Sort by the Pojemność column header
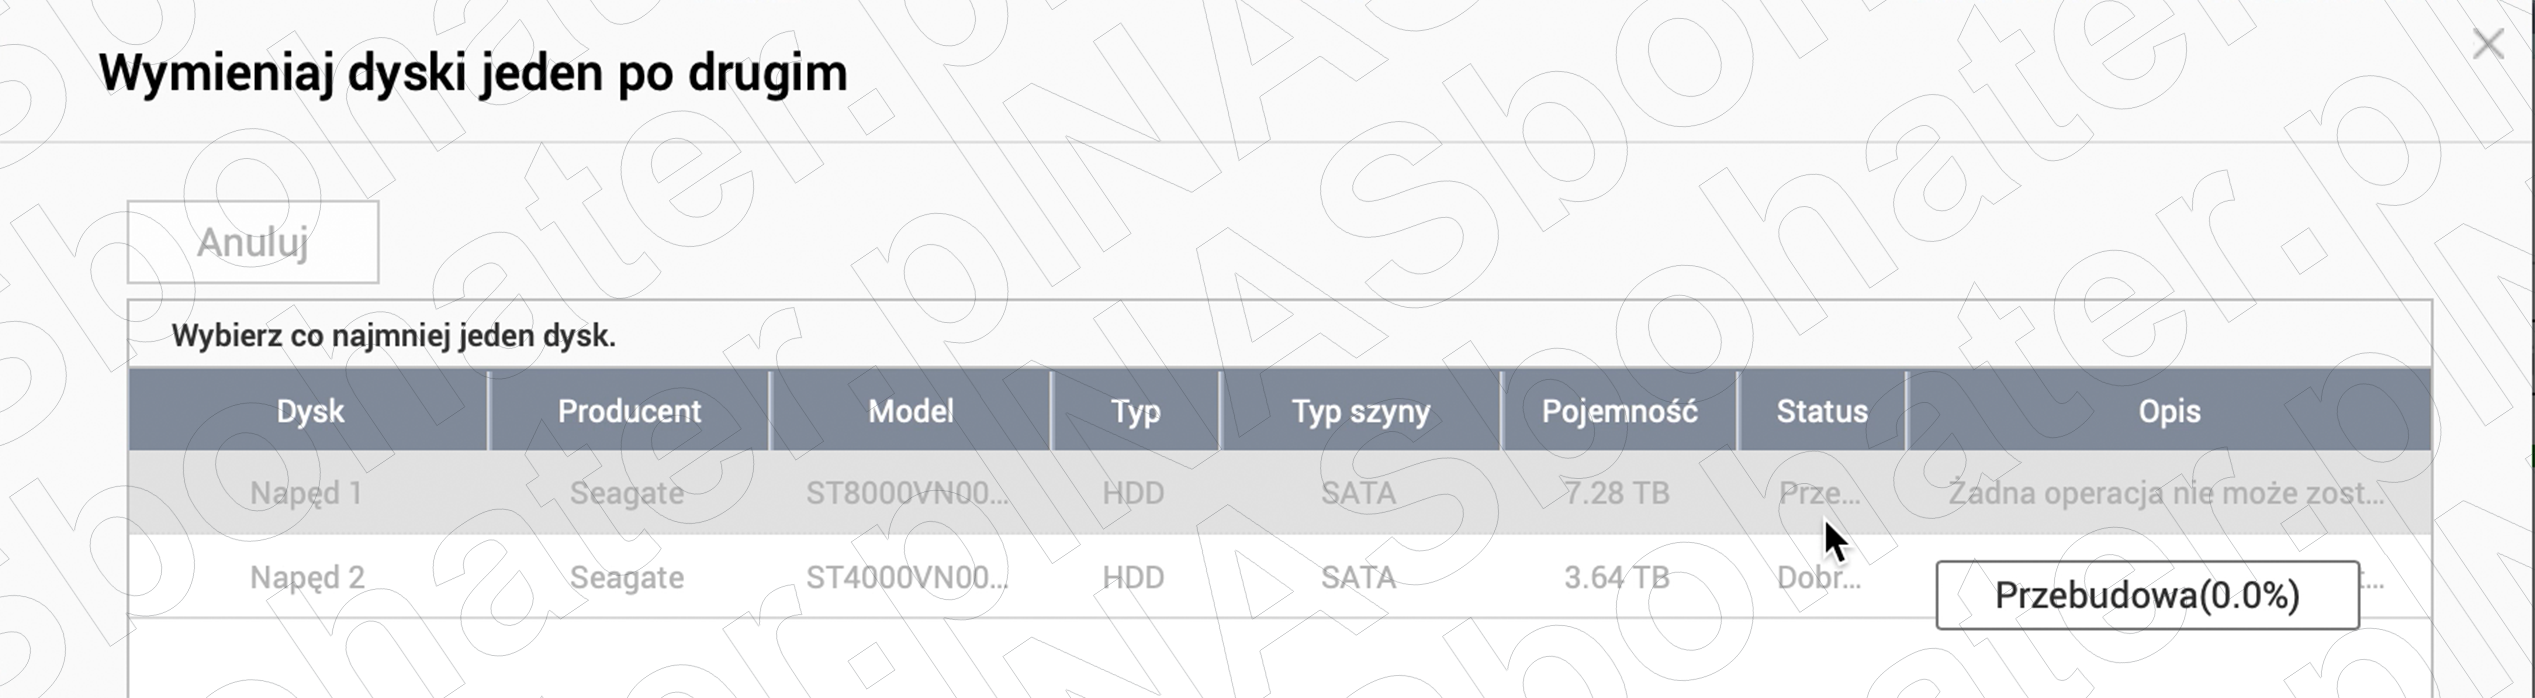Viewport: 2535px width, 698px height. (1619, 411)
